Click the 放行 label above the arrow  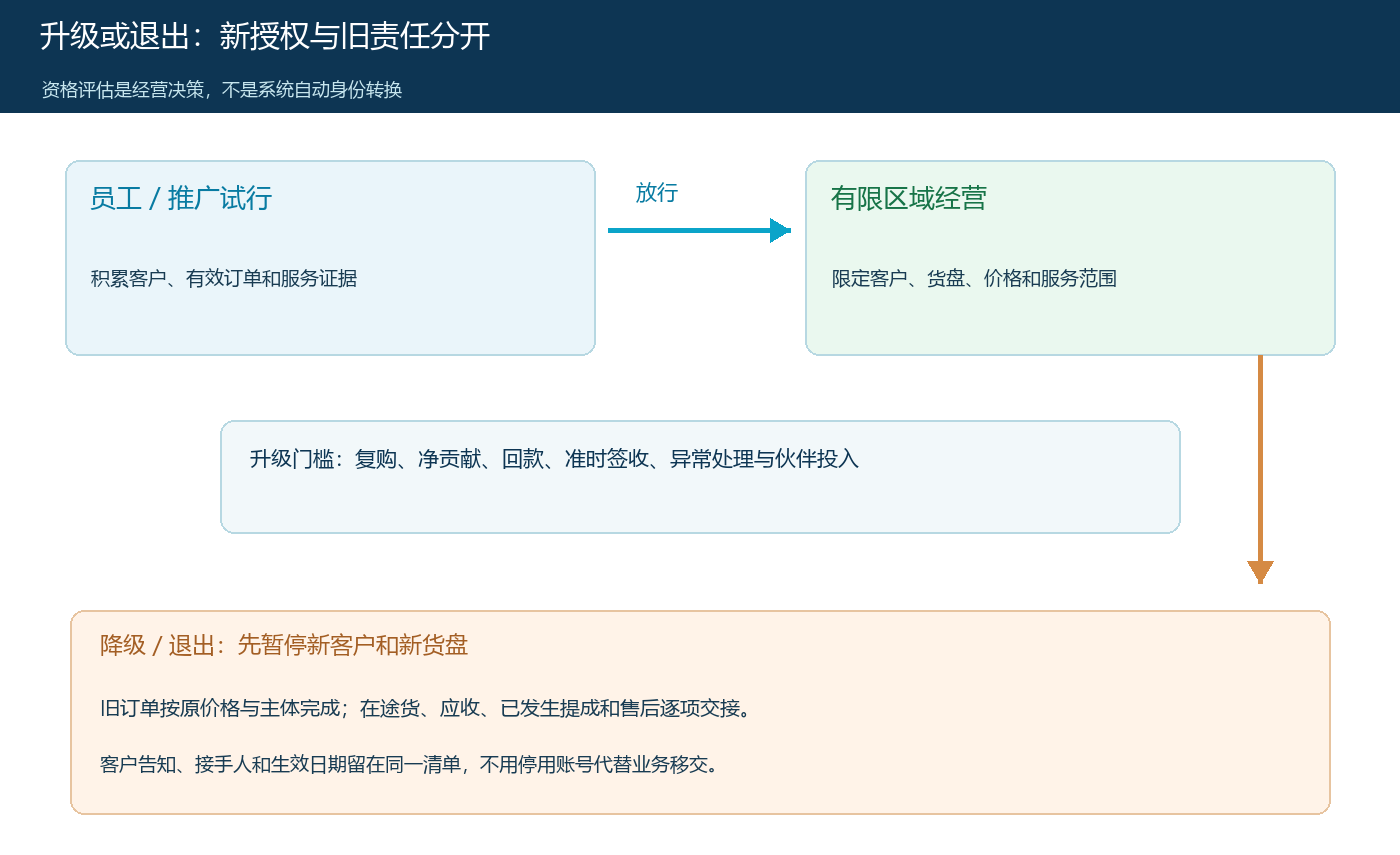click(x=657, y=193)
